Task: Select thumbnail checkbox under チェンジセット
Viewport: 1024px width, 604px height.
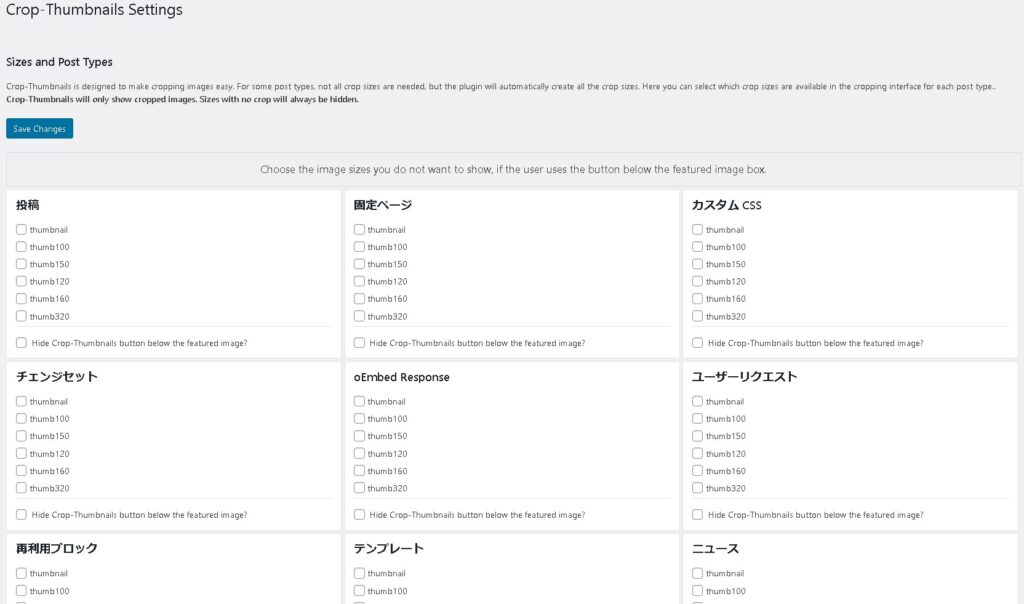Action: (x=21, y=402)
